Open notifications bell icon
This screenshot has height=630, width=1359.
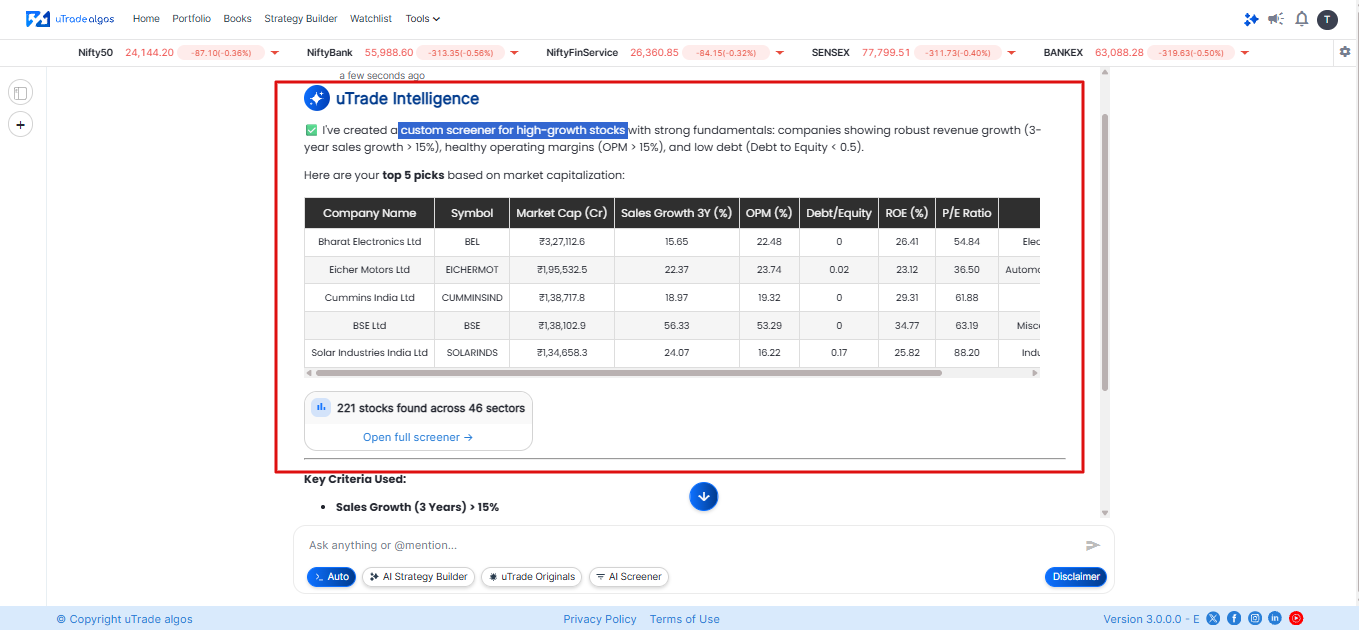click(x=1301, y=19)
